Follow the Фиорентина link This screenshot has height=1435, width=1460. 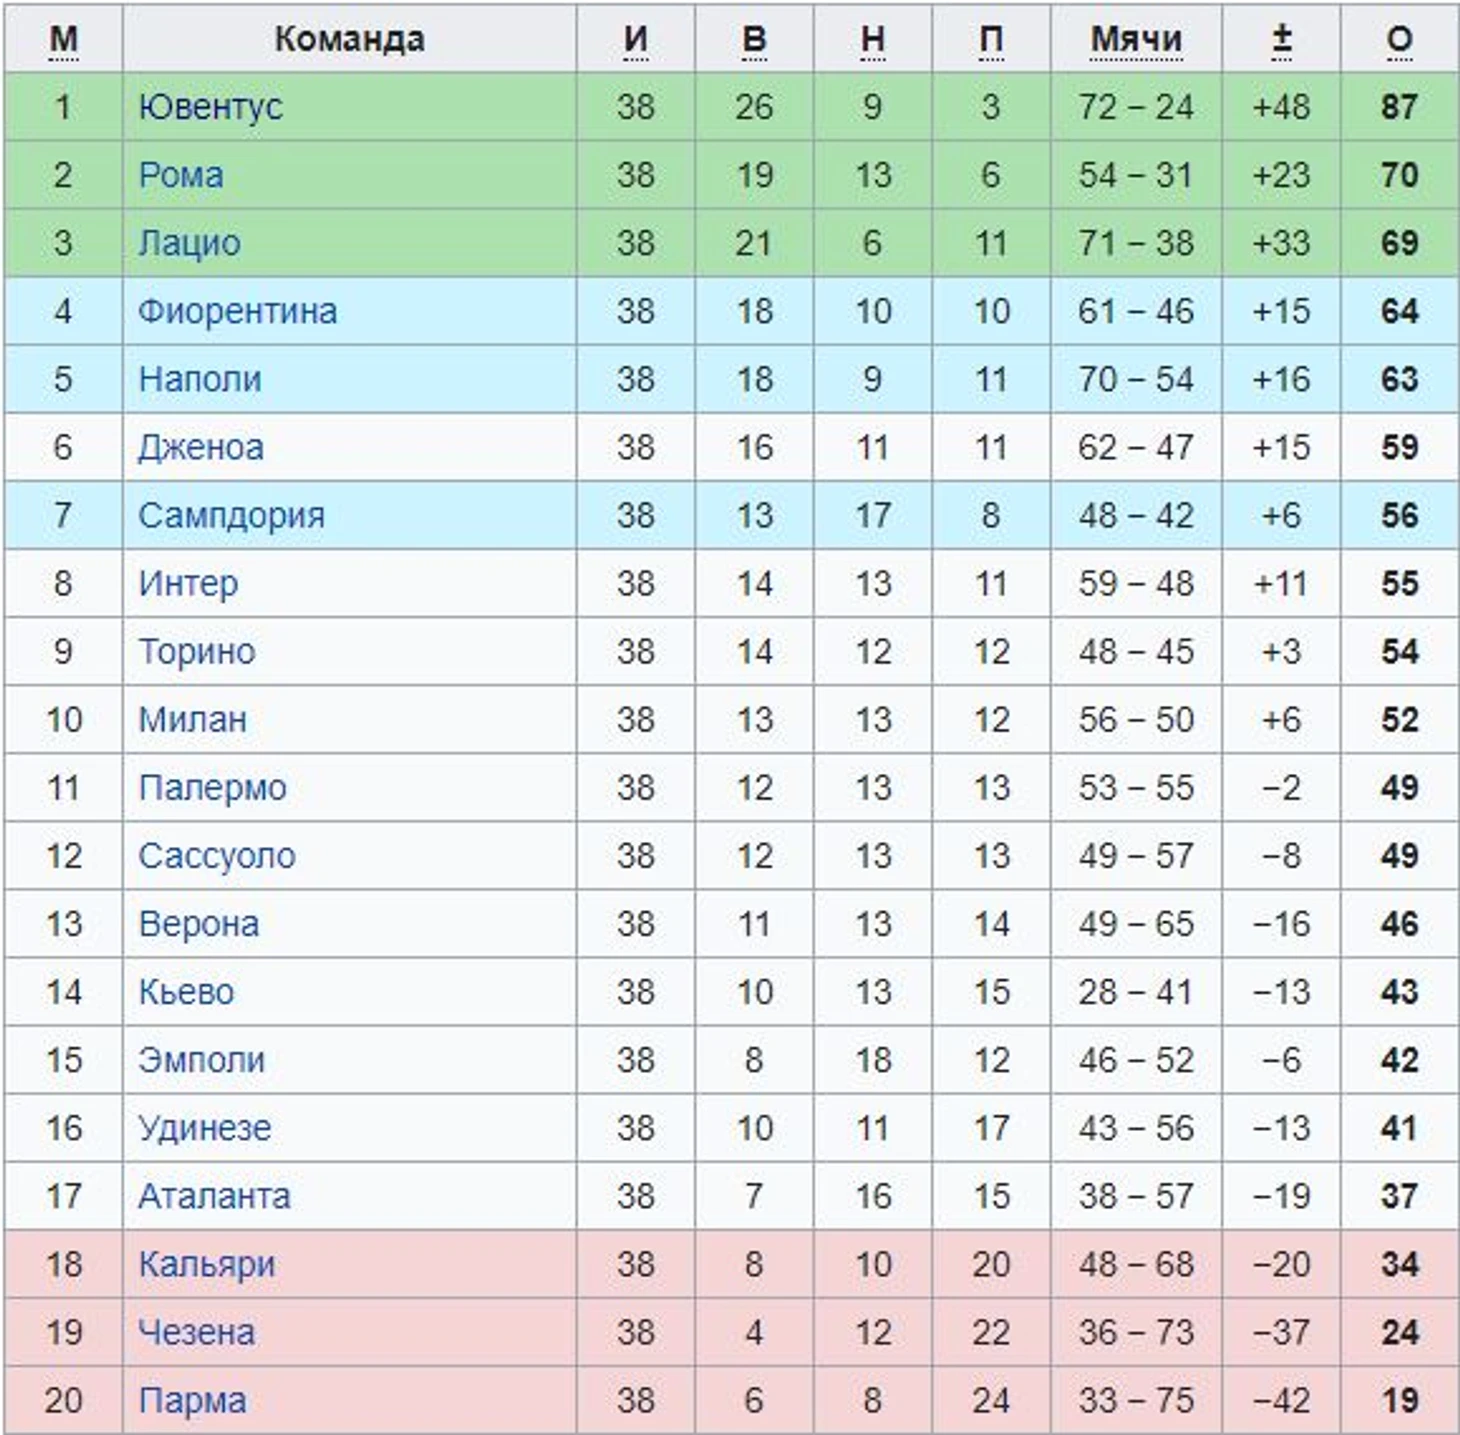(x=237, y=311)
